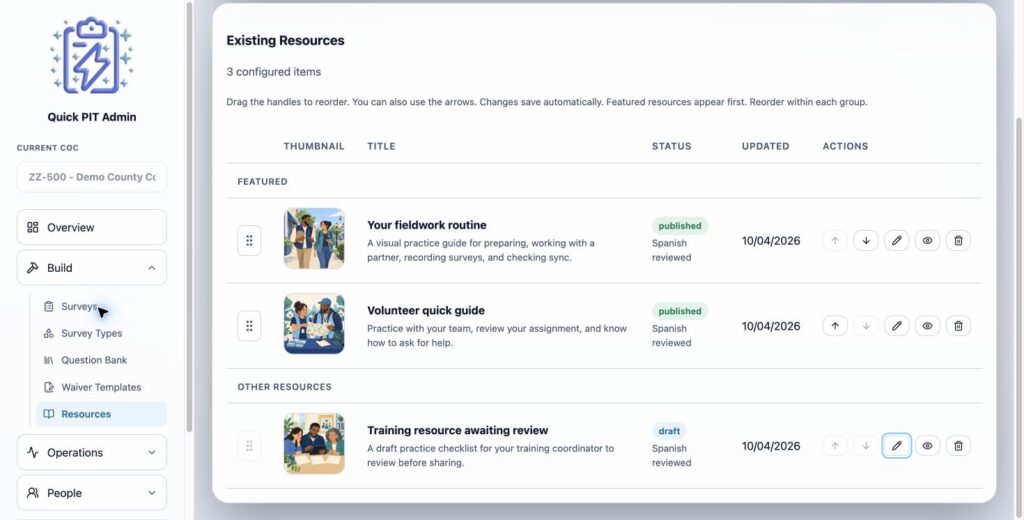Image resolution: width=1024 pixels, height=520 pixels.
Task: Move Training resource awaiting review down
Action: tap(866, 446)
